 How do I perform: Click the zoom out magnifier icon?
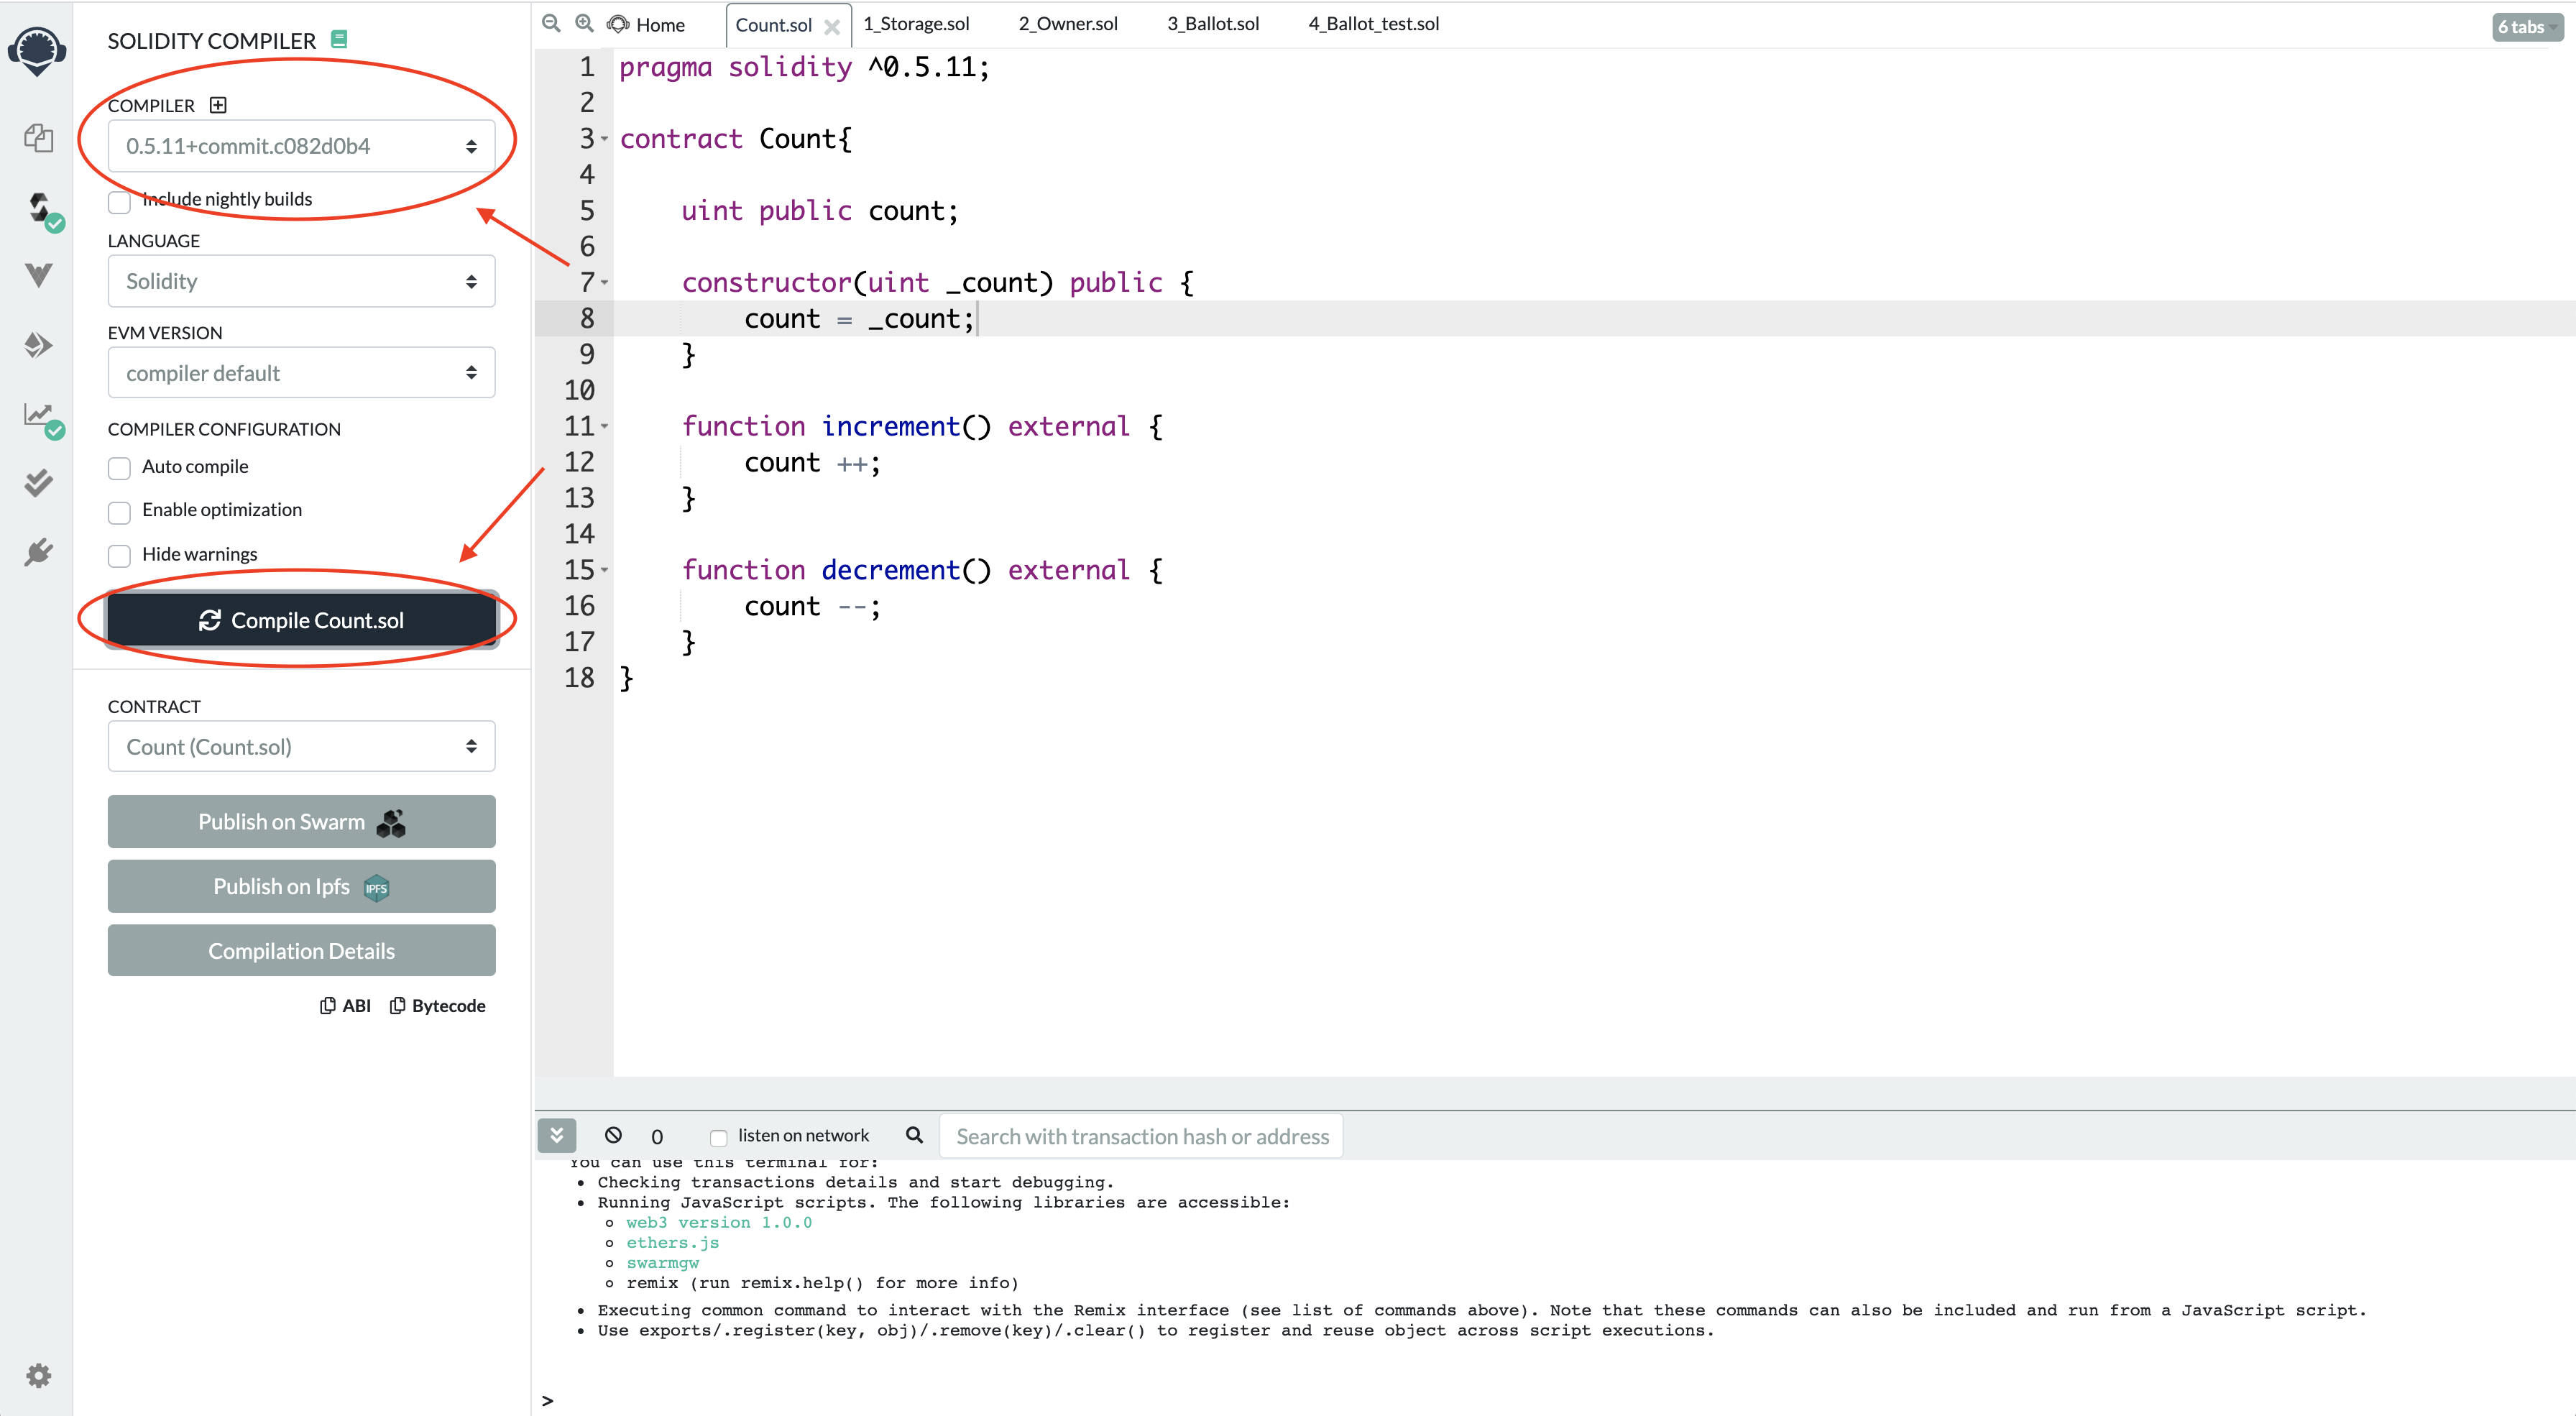click(551, 23)
